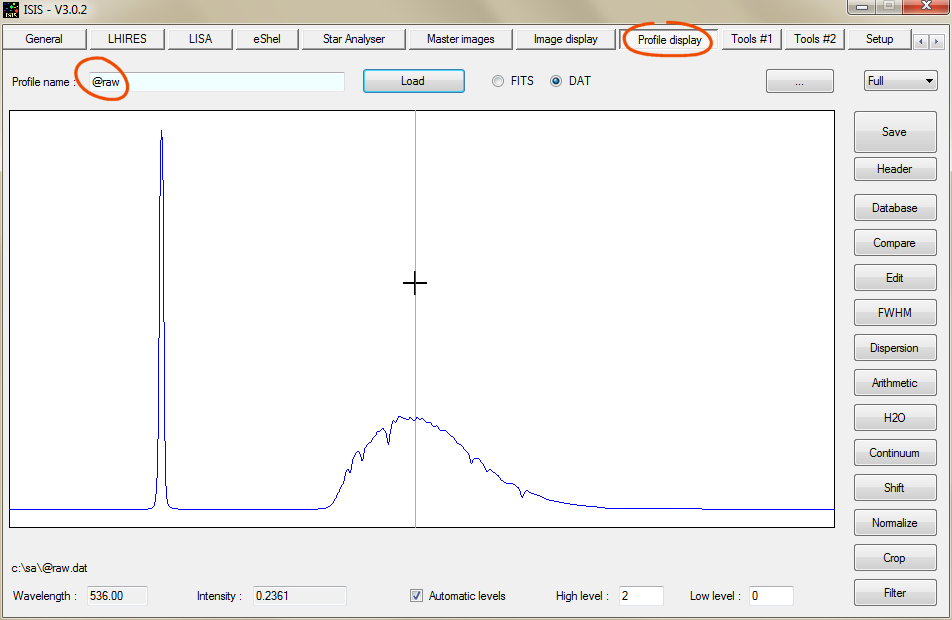Viewport: 952px width, 620px height.
Task: Click the Continuum button
Action: click(894, 453)
